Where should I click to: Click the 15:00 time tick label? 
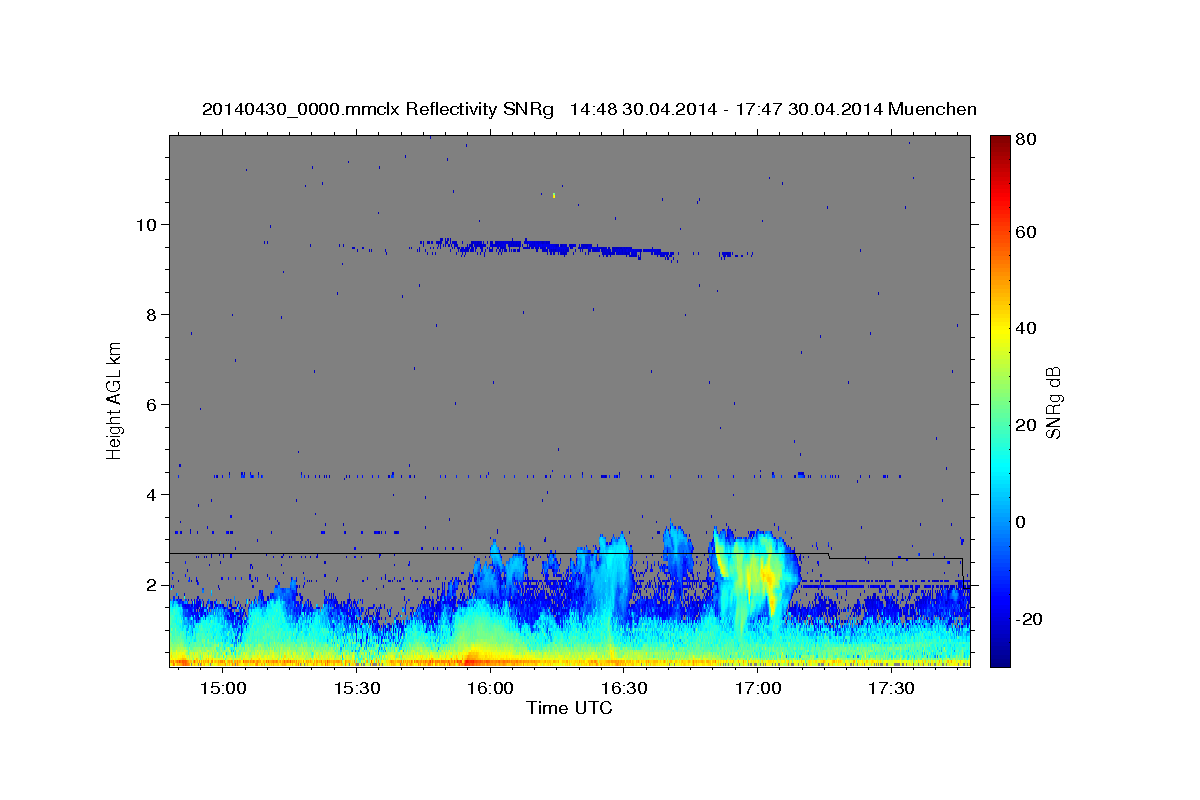[x=223, y=689]
